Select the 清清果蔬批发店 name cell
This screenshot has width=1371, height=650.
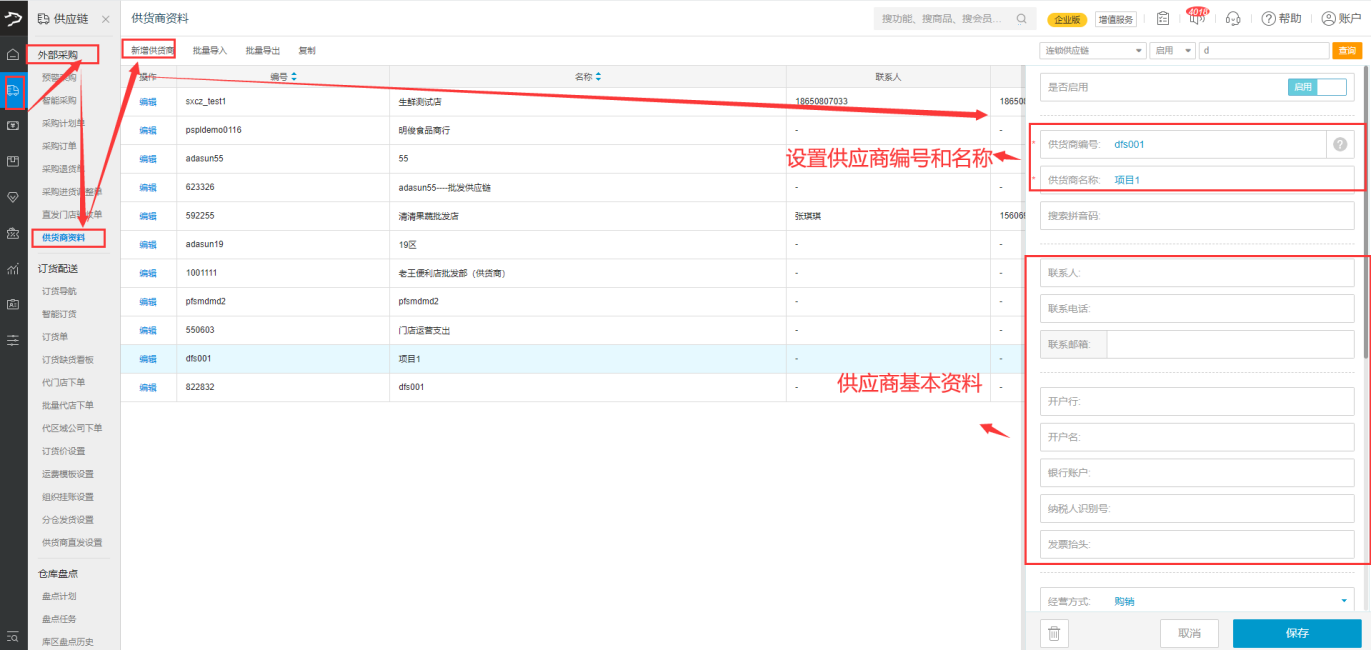point(590,216)
